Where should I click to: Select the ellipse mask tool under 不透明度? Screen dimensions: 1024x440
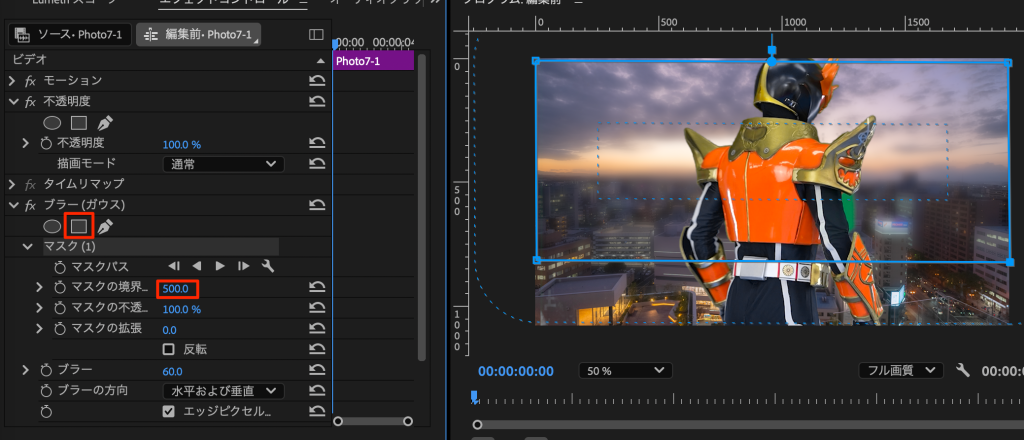[52, 123]
